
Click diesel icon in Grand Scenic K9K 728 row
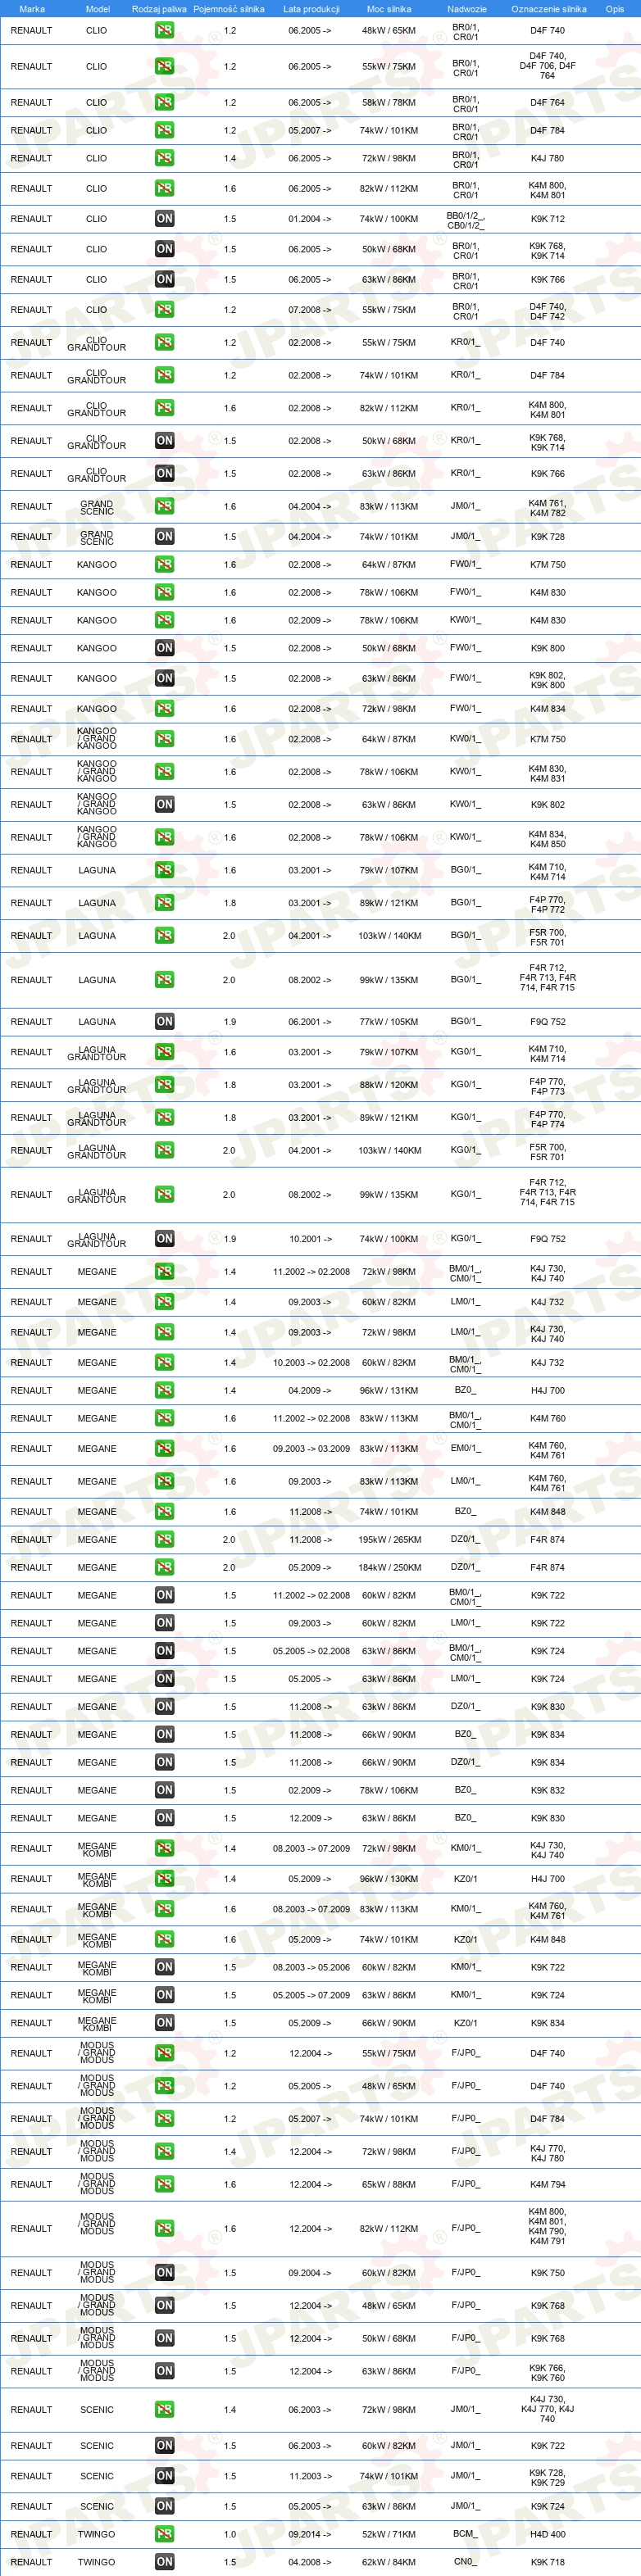(164, 536)
